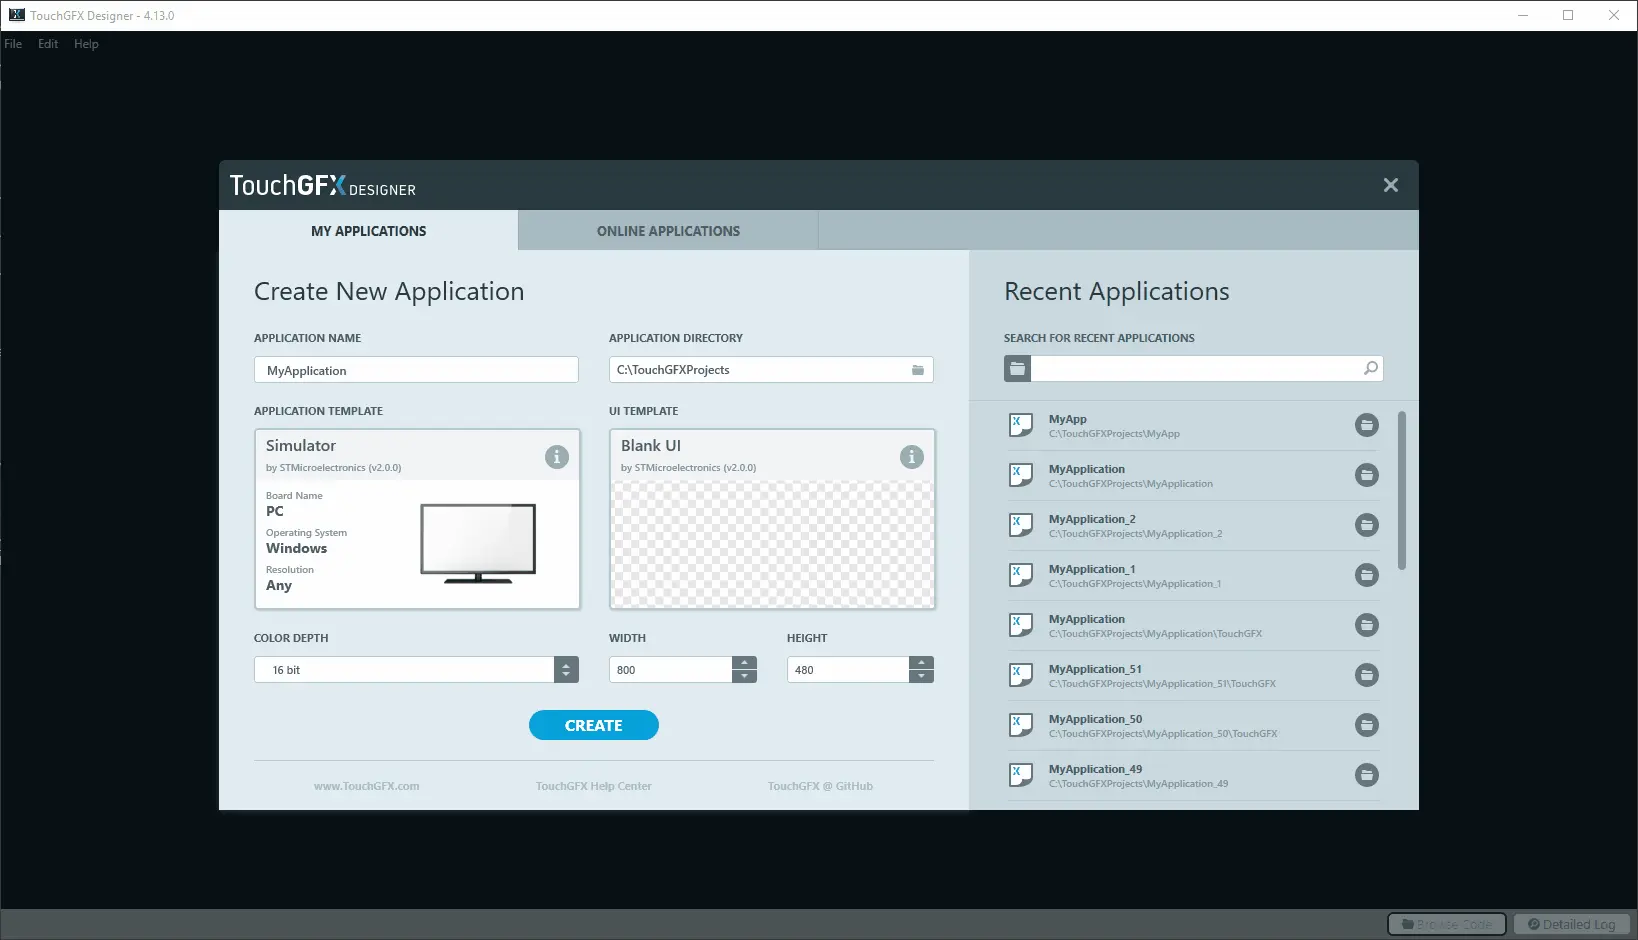This screenshot has height=940, width=1638.
Task: Click the recent applications list scrollbar
Action: tap(1402, 490)
